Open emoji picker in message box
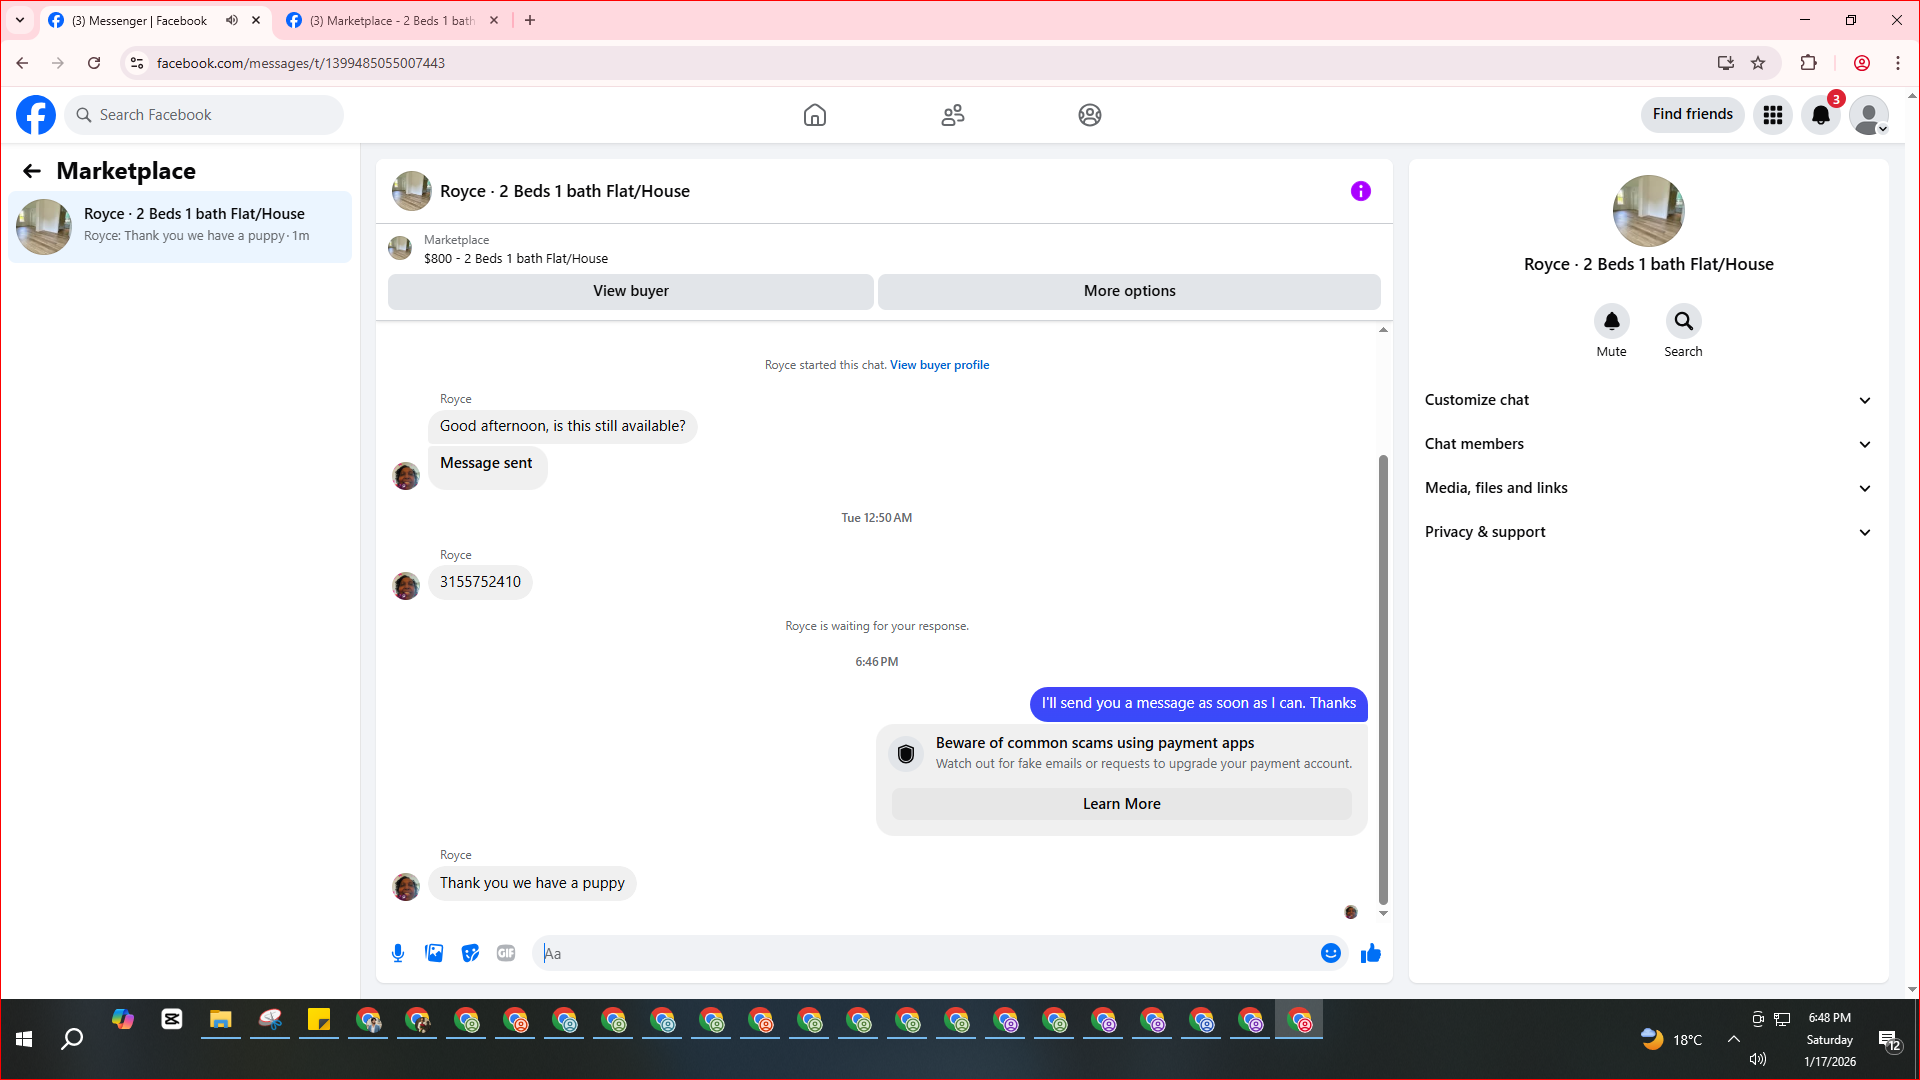This screenshot has width=1920, height=1080. (x=1330, y=953)
